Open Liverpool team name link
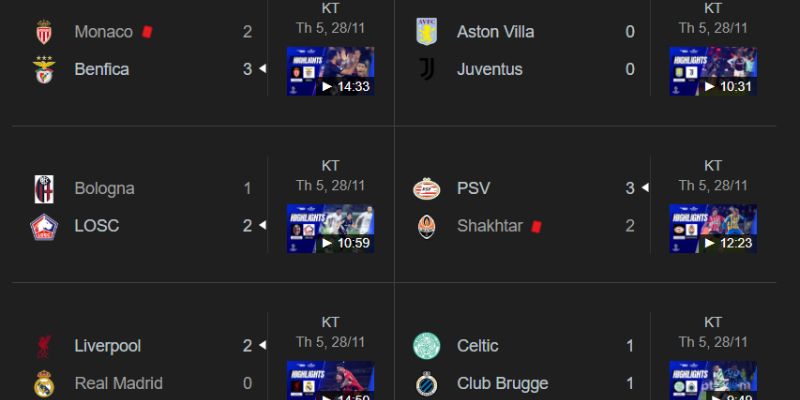800x400 pixels. click(108, 346)
